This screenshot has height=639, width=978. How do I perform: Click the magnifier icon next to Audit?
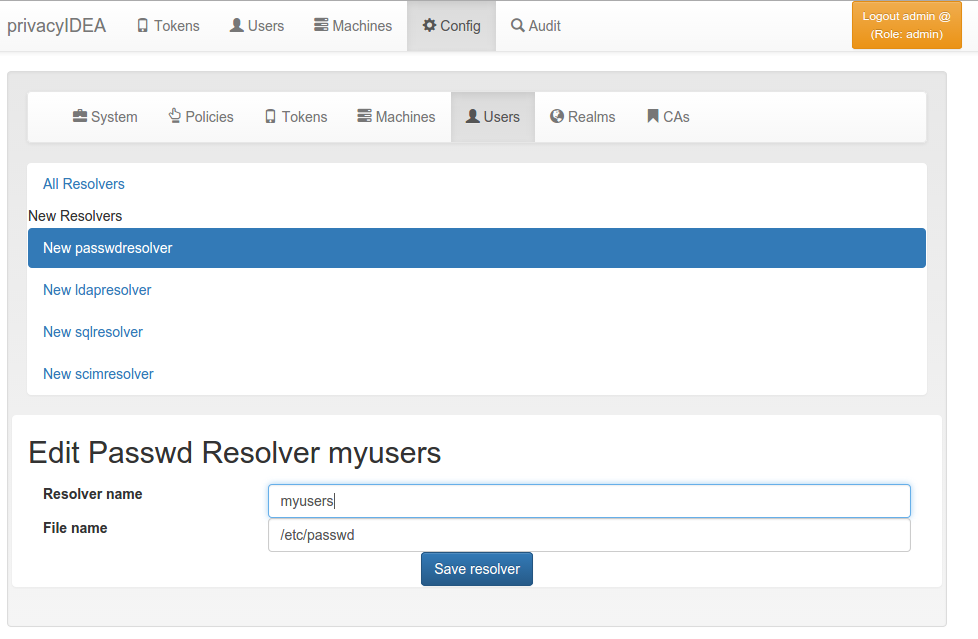(518, 25)
